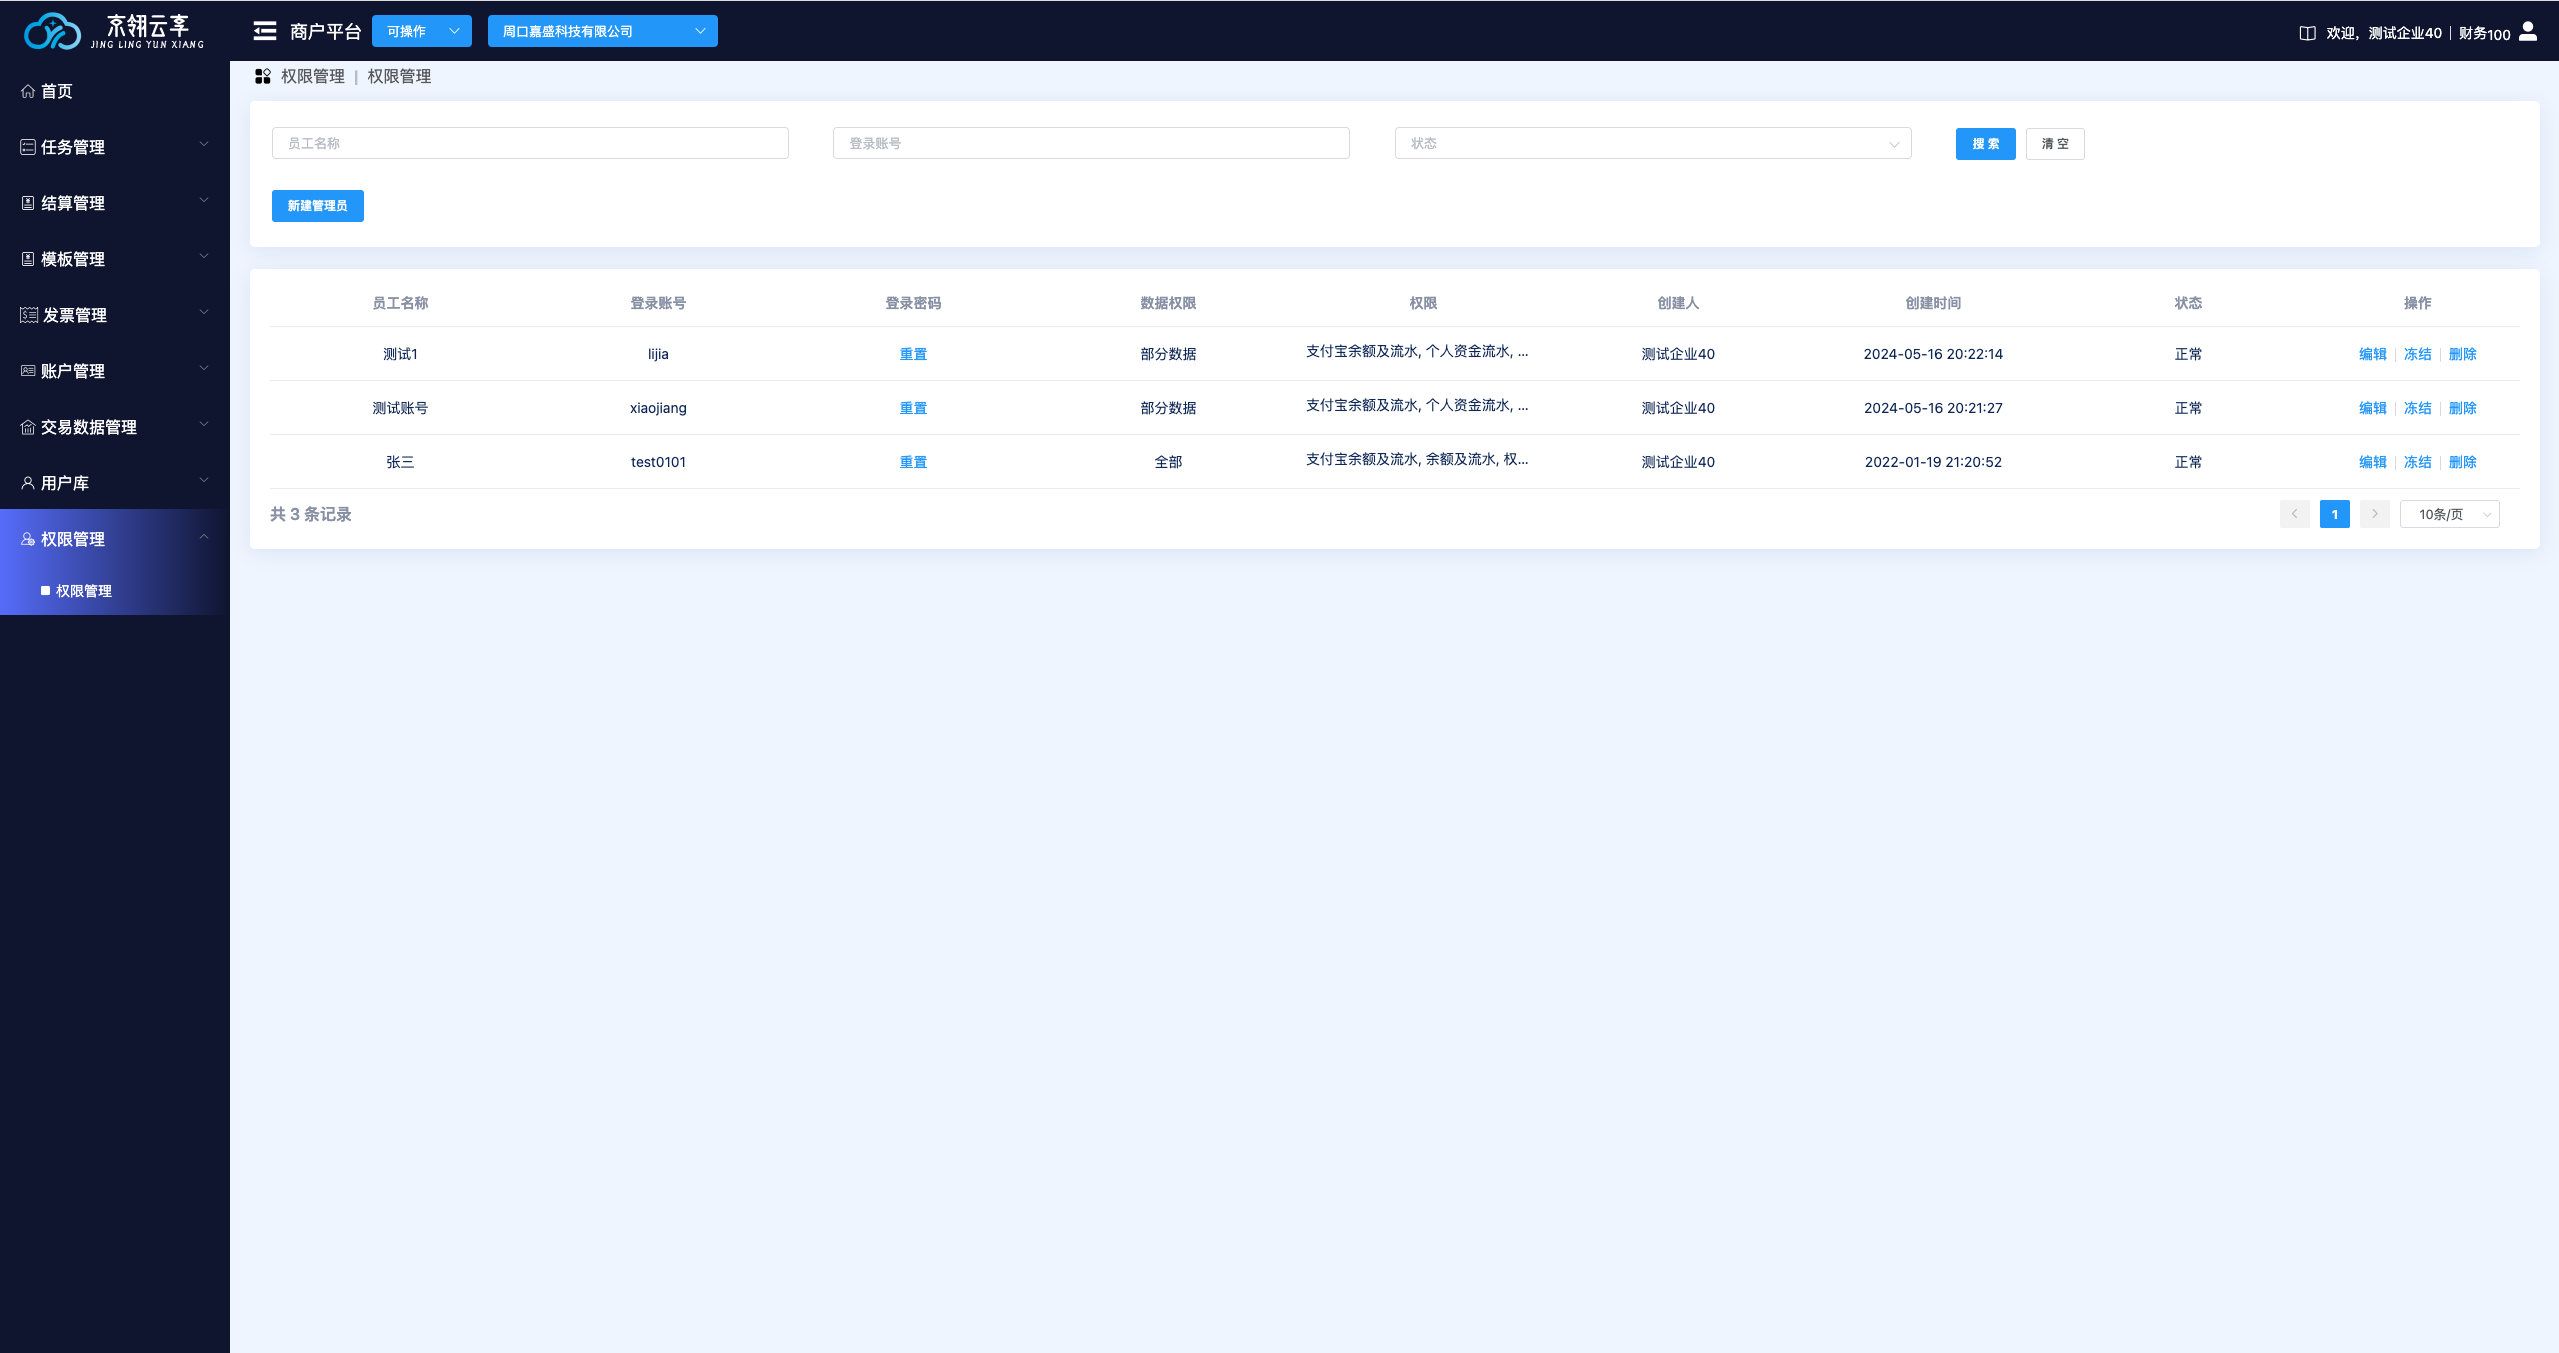Edit the 张三 employee row
The width and height of the screenshot is (2559, 1353).
coord(2372,462)
